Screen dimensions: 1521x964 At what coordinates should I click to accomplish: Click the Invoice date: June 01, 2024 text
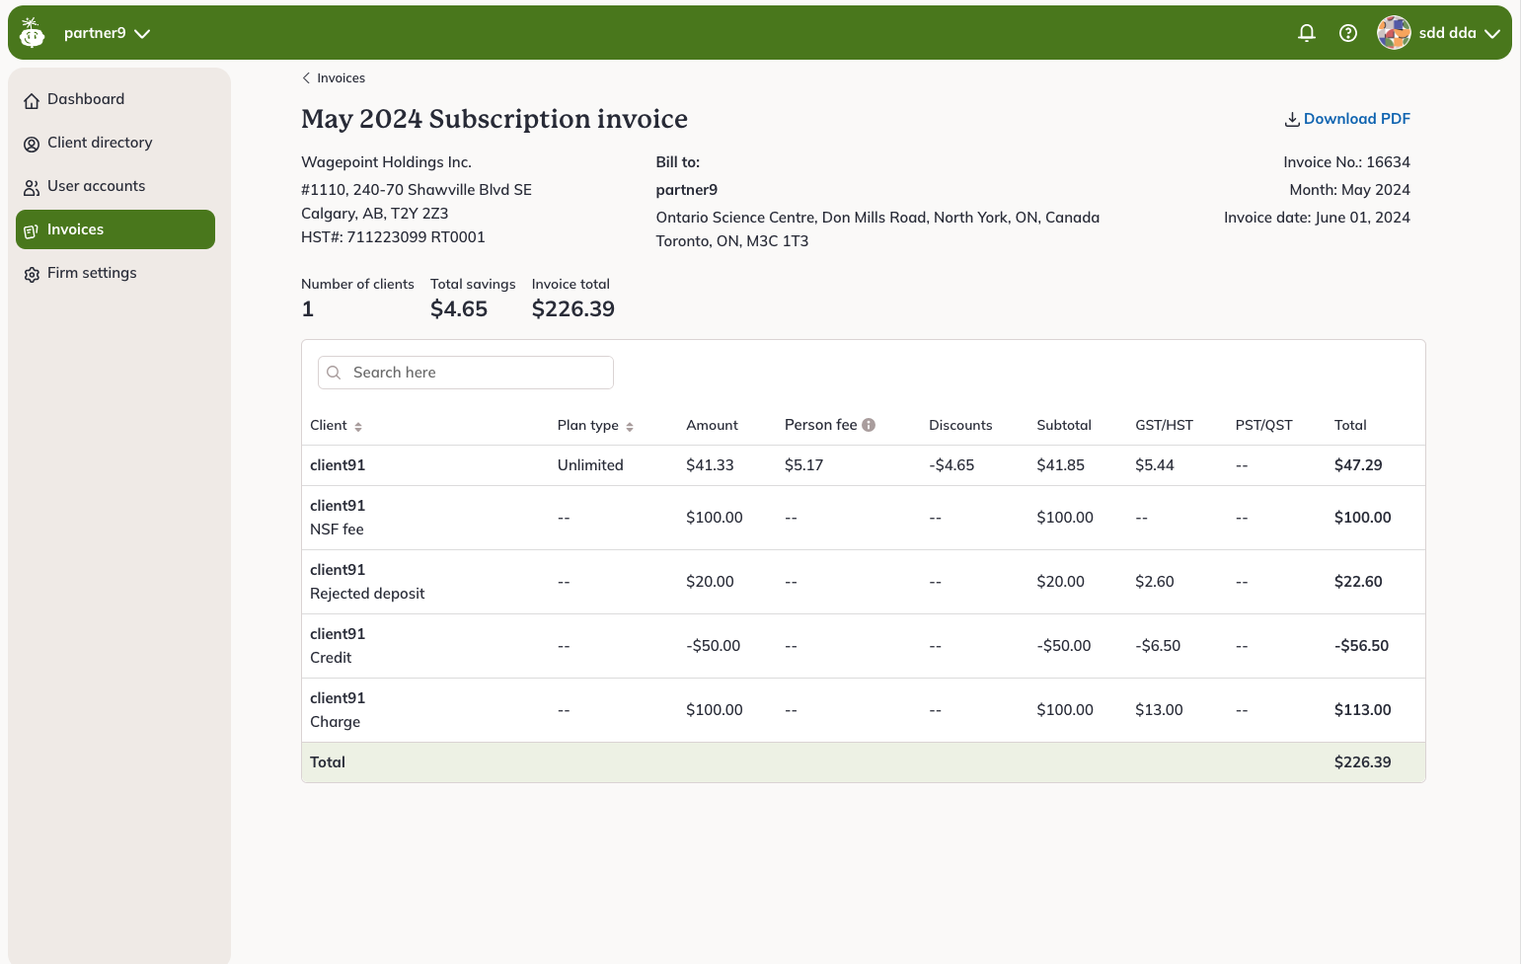[x=1317, y=217]
